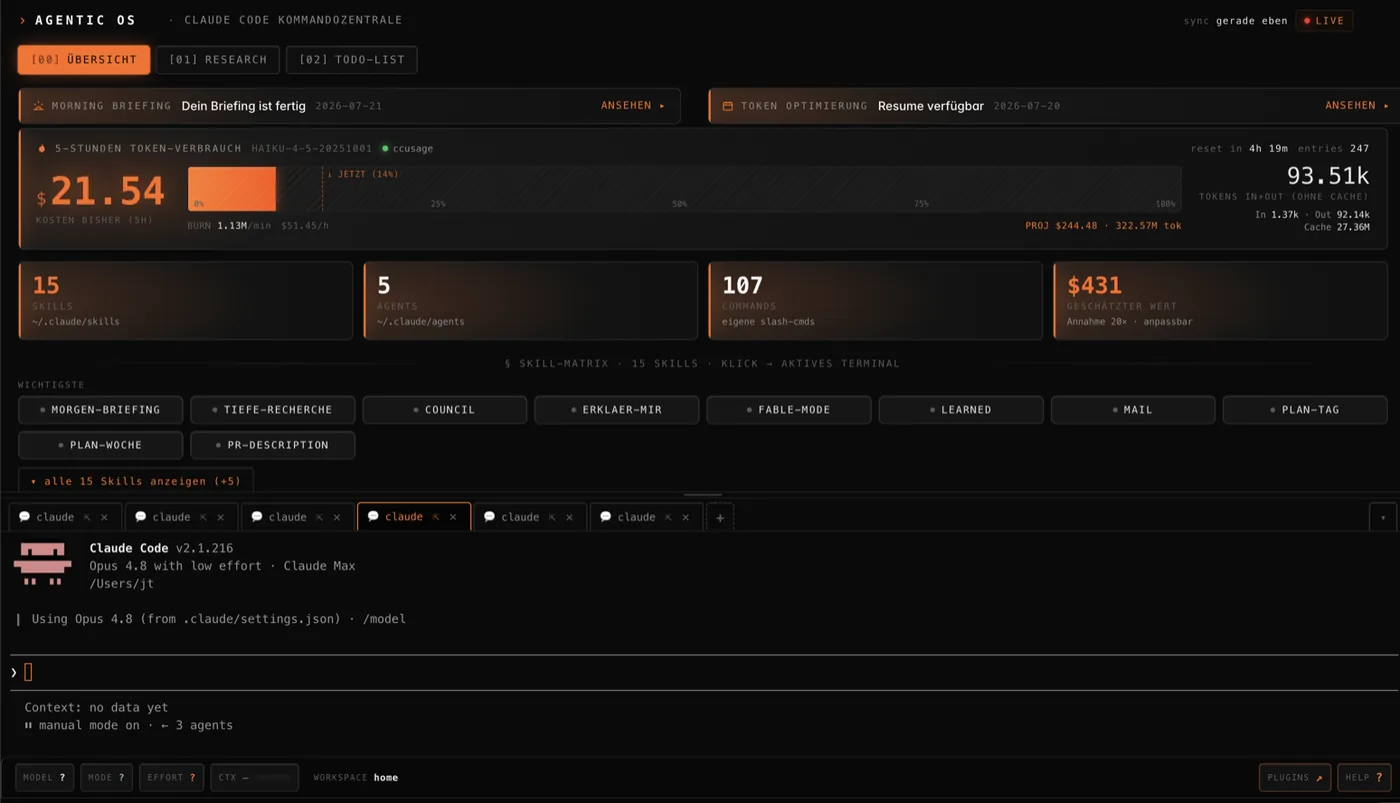Click the orange token usage progress bar
Image resolution: width=1400 pixels, height=803 pixels.
[232, 189]
